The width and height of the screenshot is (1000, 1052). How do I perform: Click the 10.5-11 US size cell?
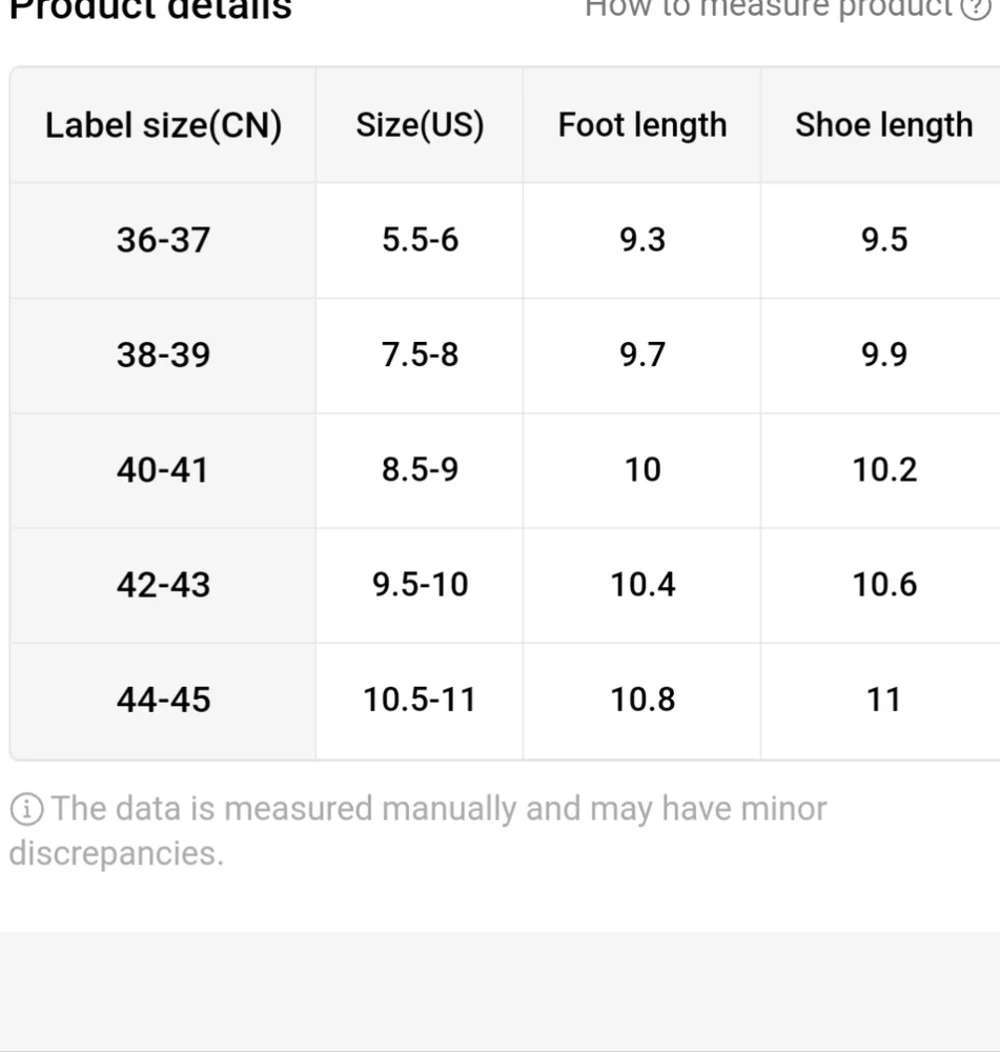pyautogui.click(x=419, y=700)
